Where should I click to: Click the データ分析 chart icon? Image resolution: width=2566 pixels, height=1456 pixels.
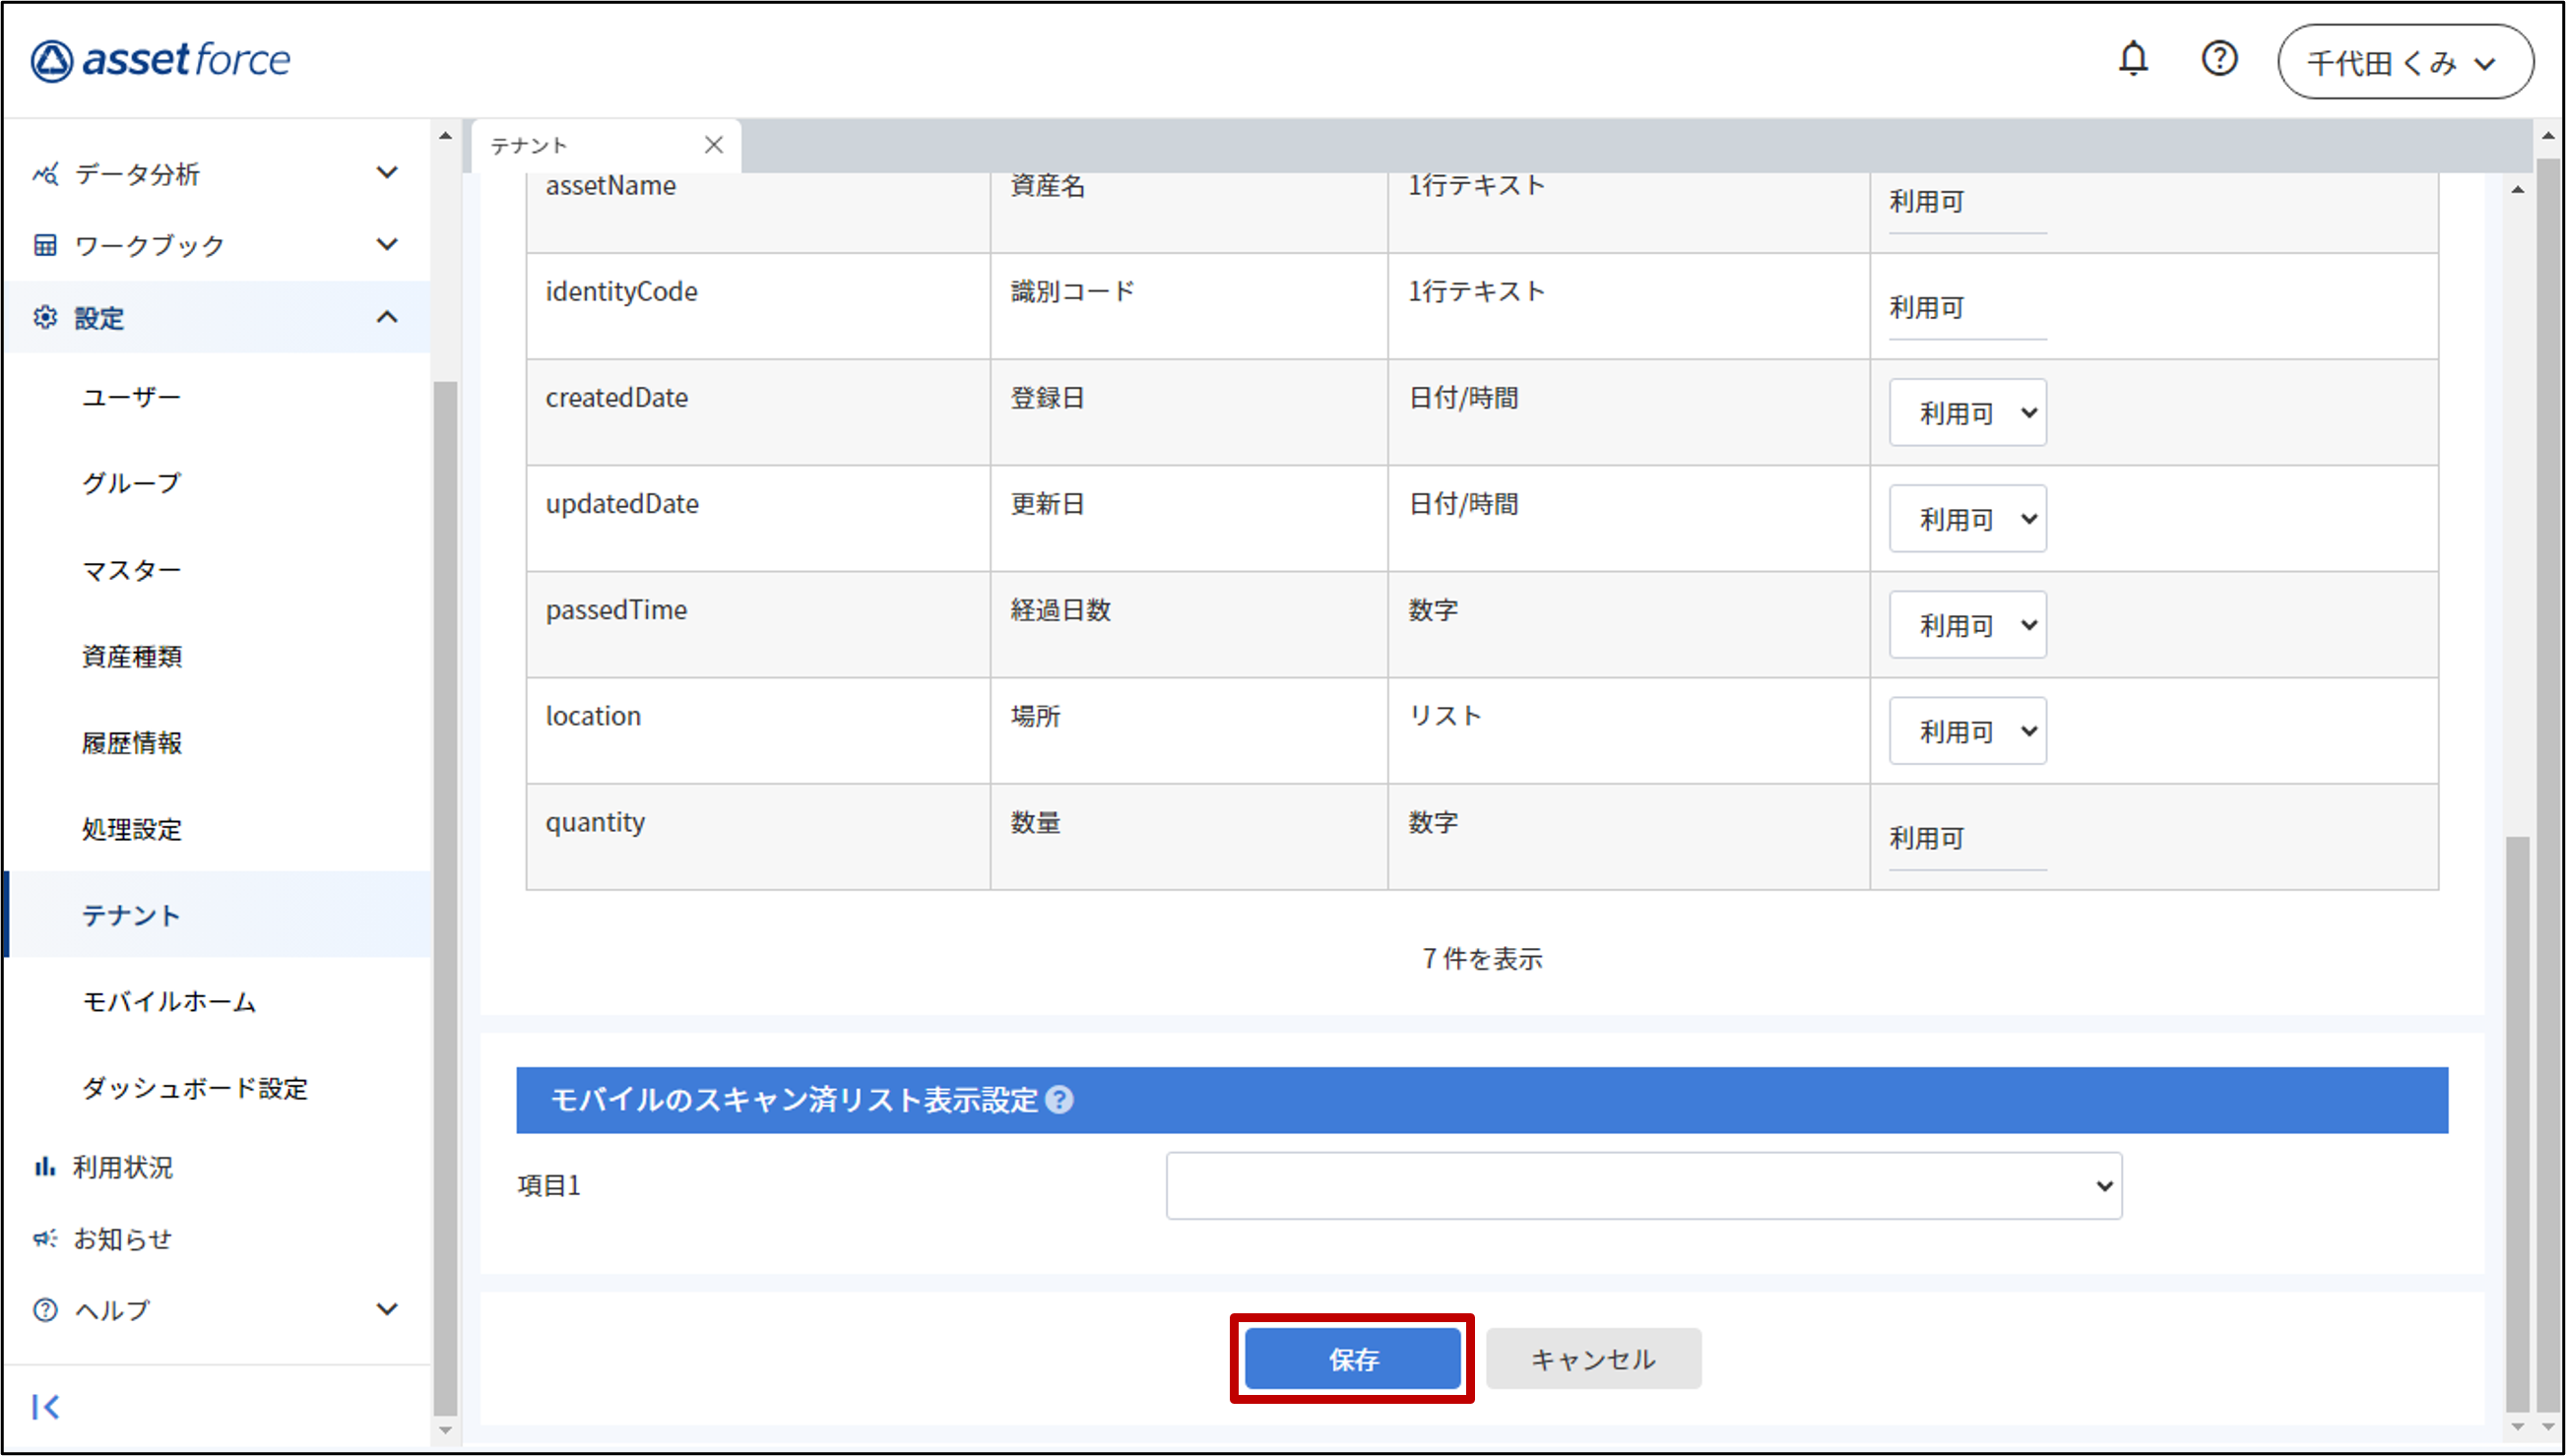(x=45, y=174)
